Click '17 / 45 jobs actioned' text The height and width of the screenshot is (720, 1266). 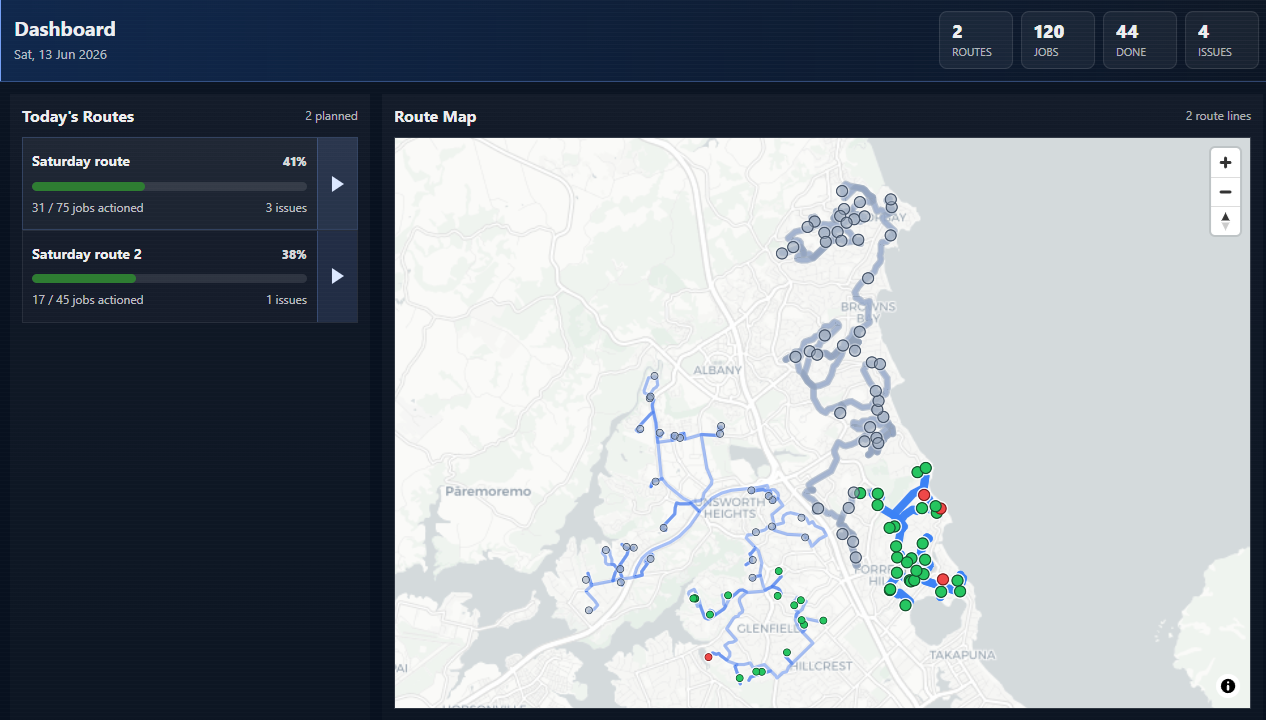(87, 300)
